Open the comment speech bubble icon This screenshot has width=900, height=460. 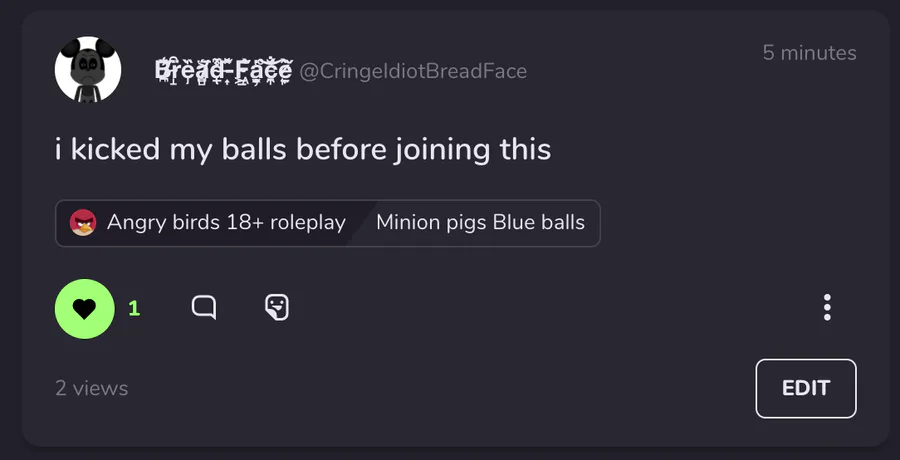point(204,307)
